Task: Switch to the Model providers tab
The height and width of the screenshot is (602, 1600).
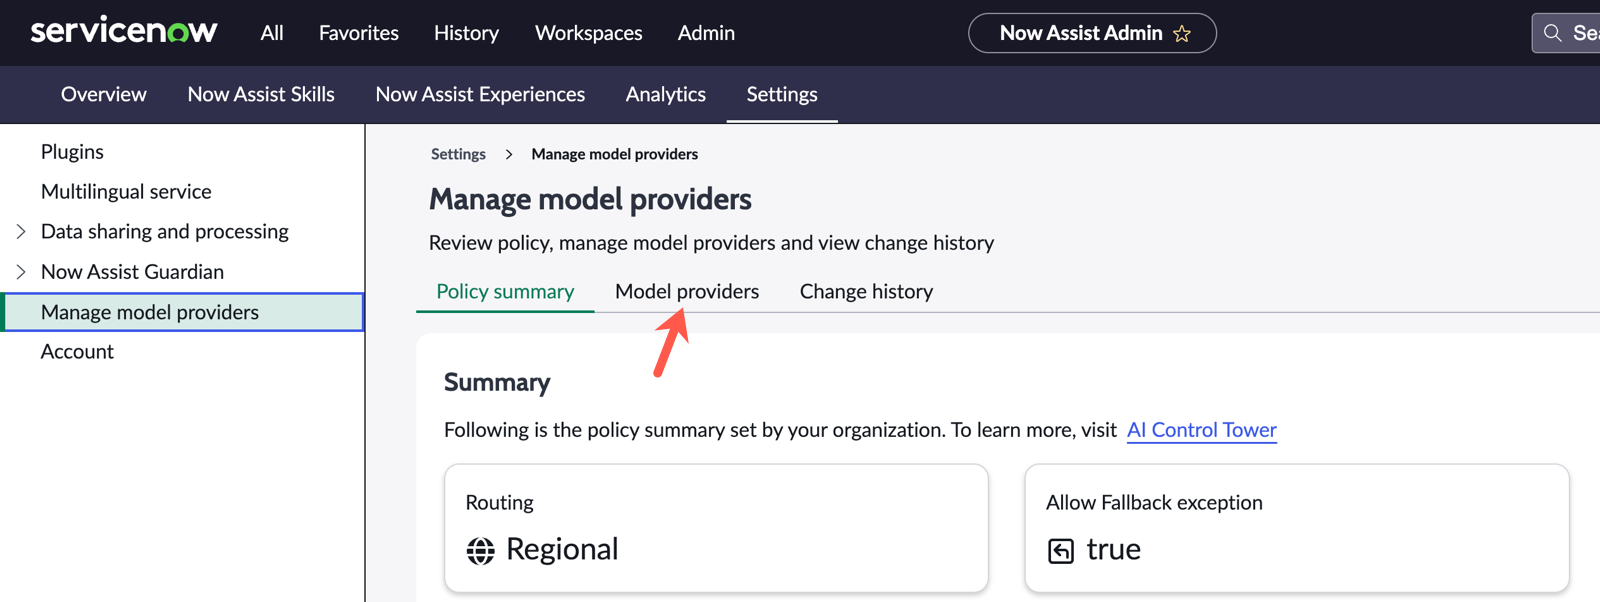Action: pyautogui.click(x=687, y=291)
